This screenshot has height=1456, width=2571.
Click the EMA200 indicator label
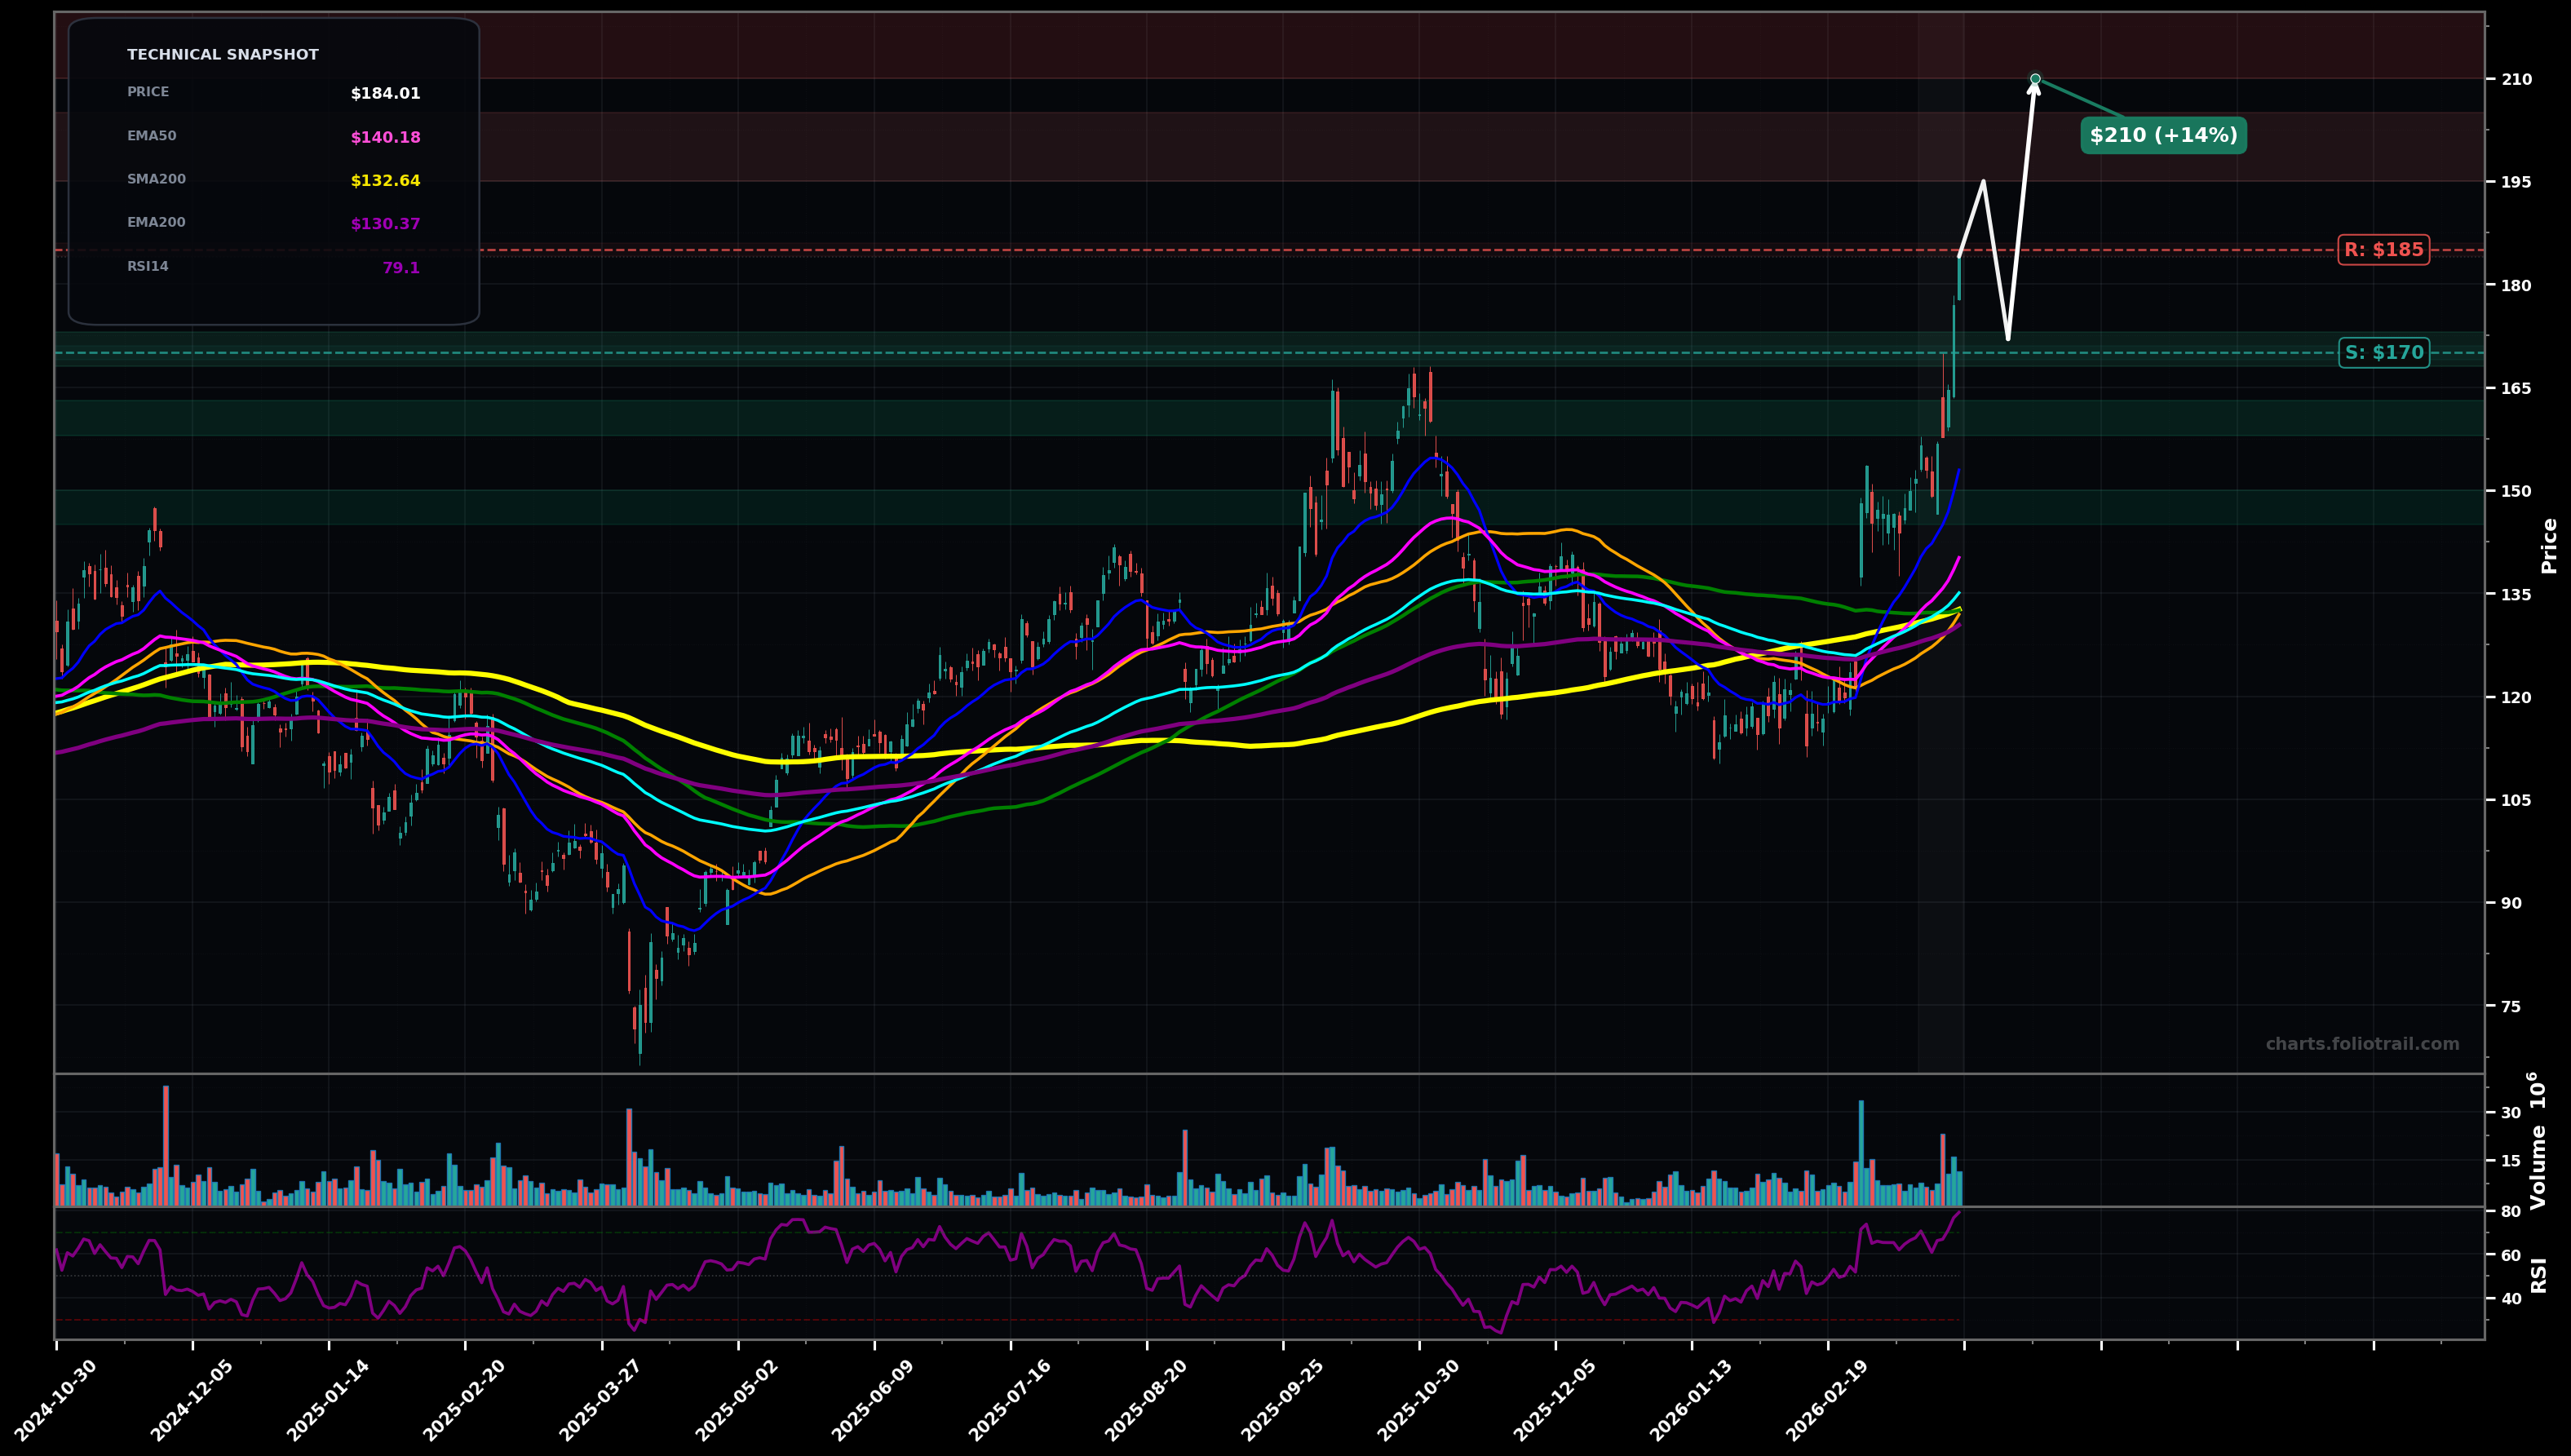(155, 222)
